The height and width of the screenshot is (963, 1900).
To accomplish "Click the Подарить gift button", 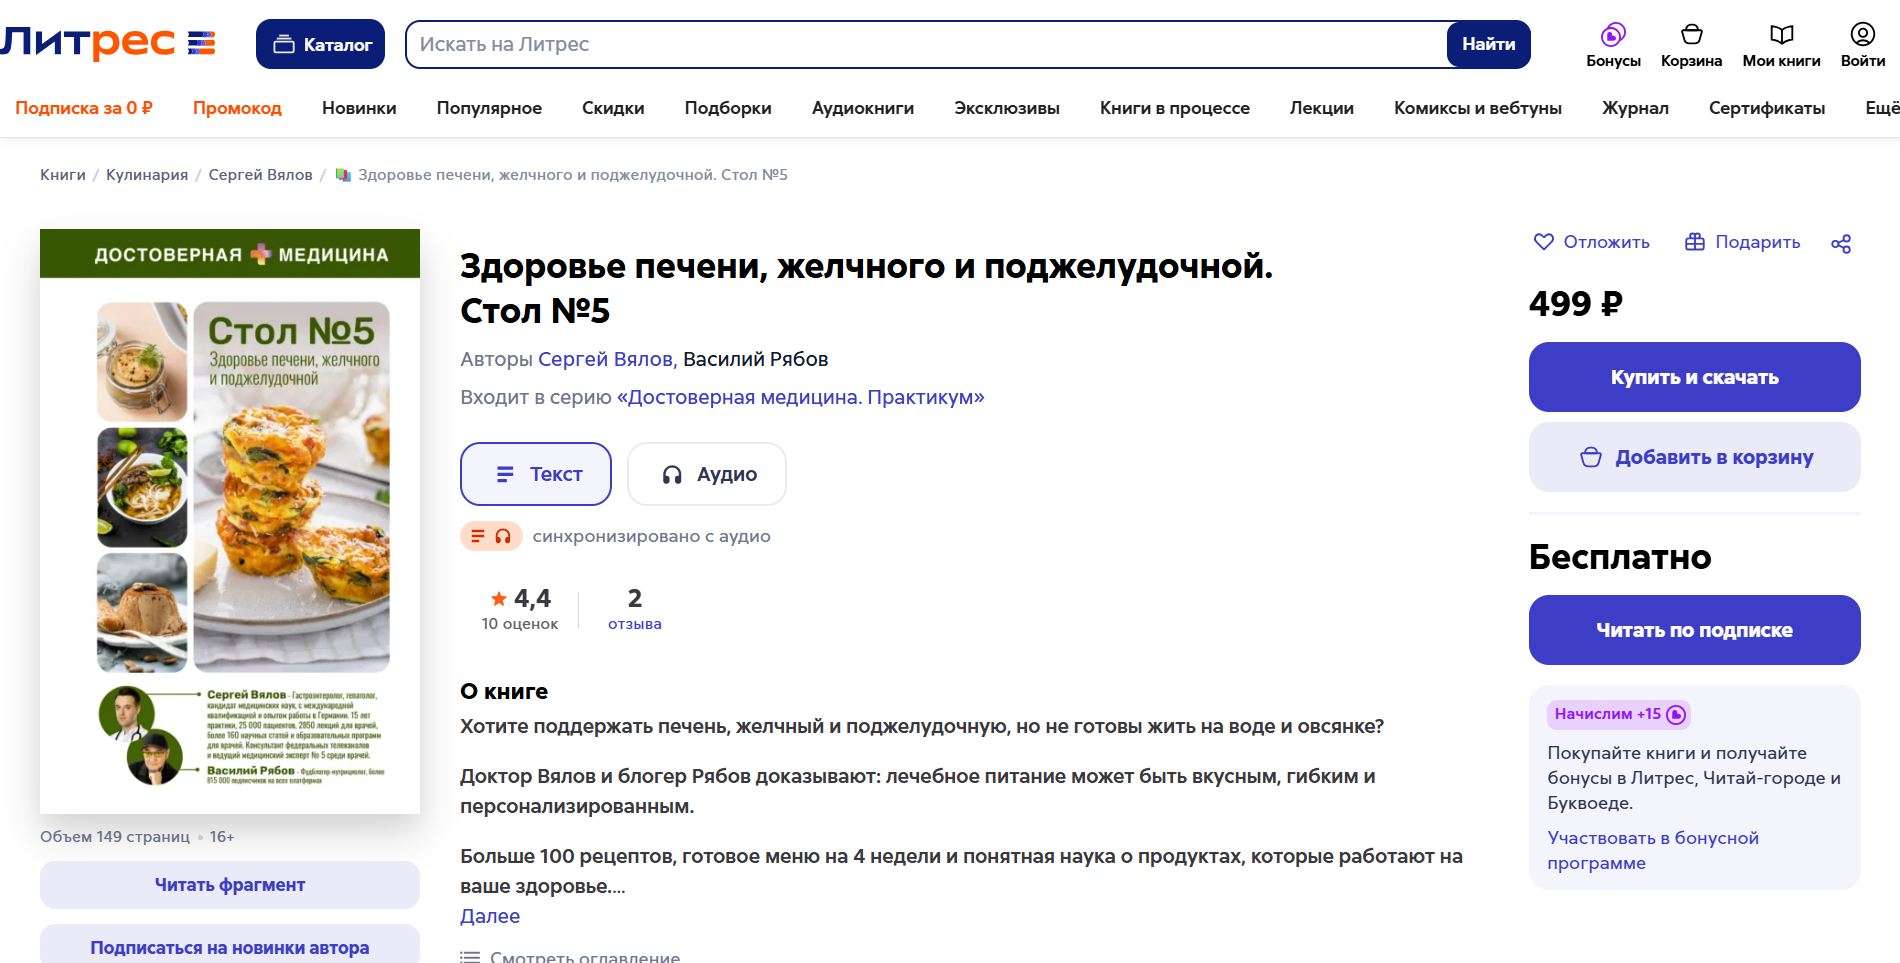I will [1742, 242].
